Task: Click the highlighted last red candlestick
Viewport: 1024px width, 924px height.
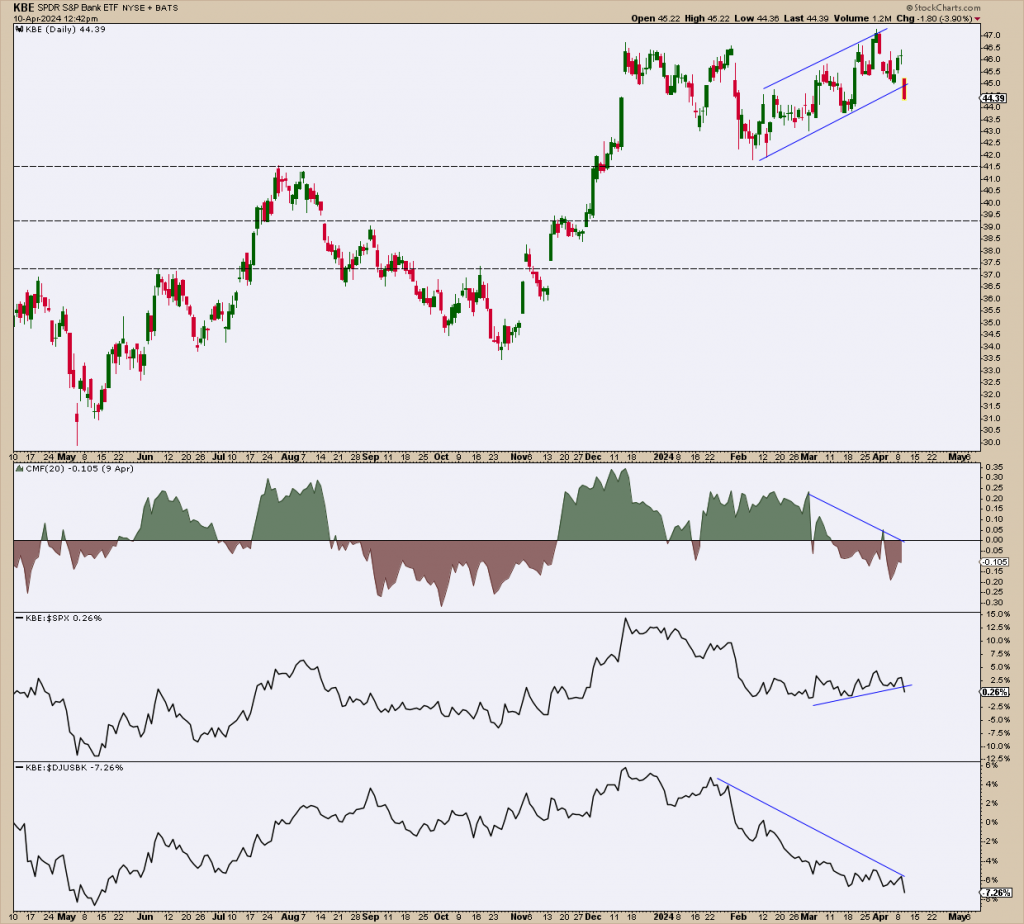Action: [904, 89]
